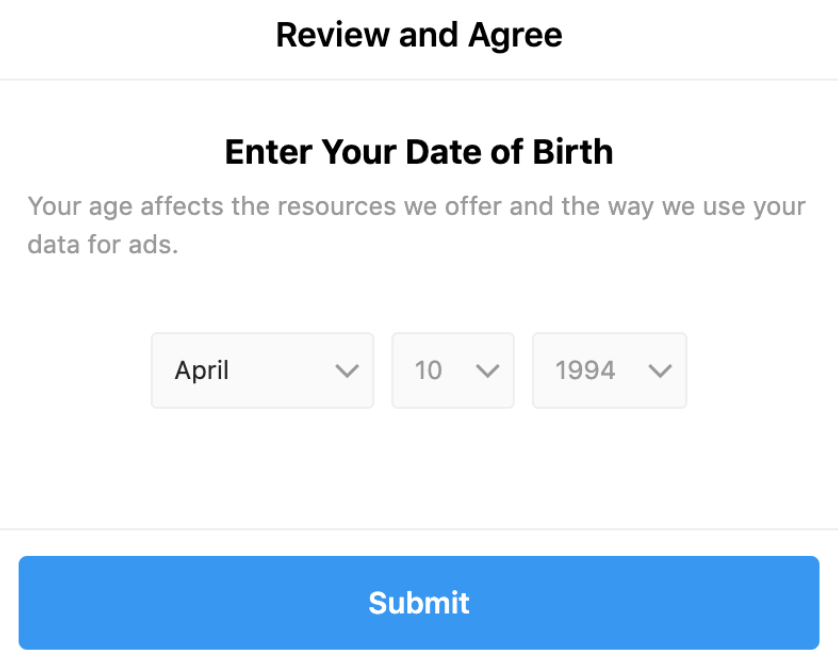The image size is (838, 660).
Task: Click the "Submit" label text
Action: tap(419, 603)
